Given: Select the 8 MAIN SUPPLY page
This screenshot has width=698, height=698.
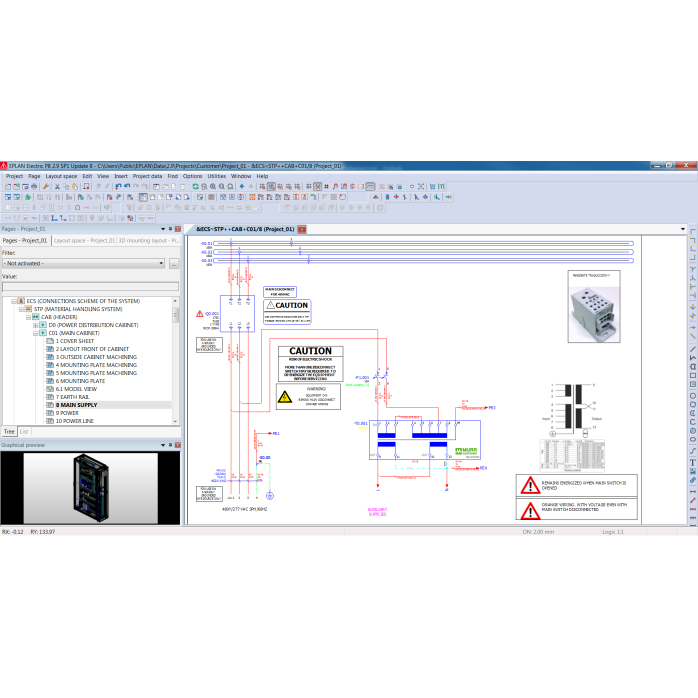Looking at the screenshot, I should 76,405.
